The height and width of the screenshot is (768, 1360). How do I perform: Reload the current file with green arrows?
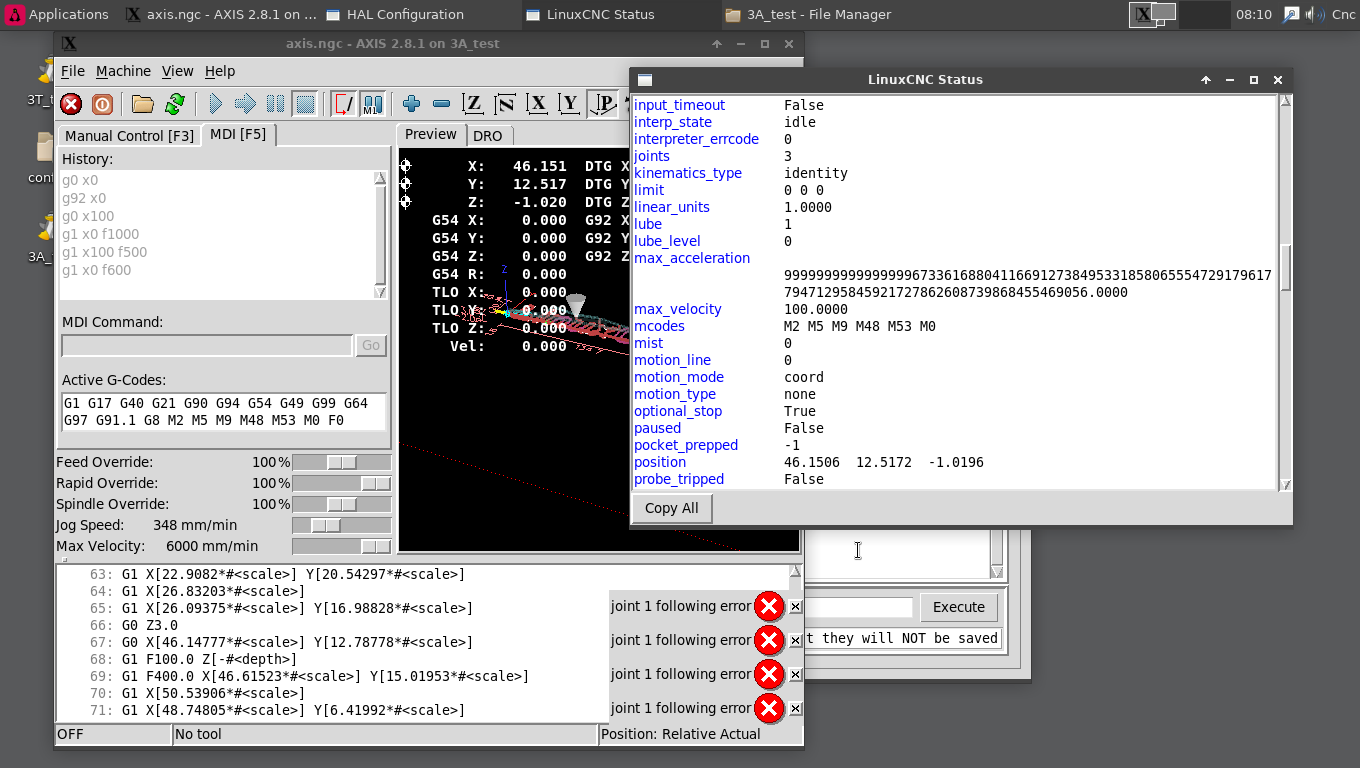point(175,104)
